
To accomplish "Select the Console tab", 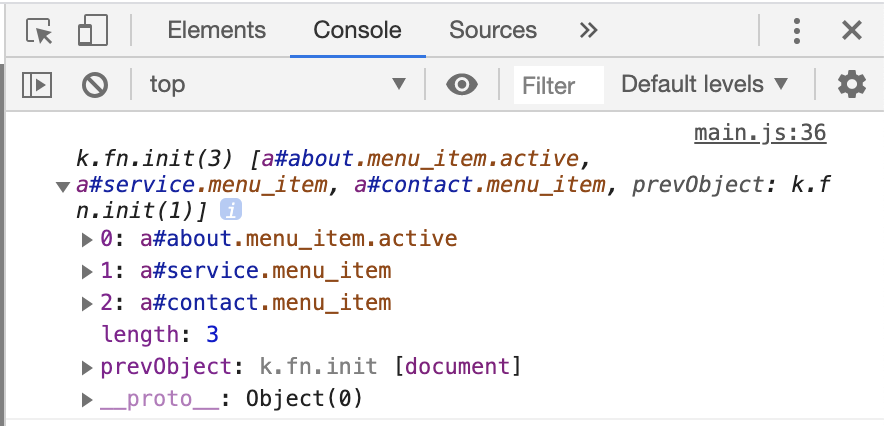I will pos(357,31).
